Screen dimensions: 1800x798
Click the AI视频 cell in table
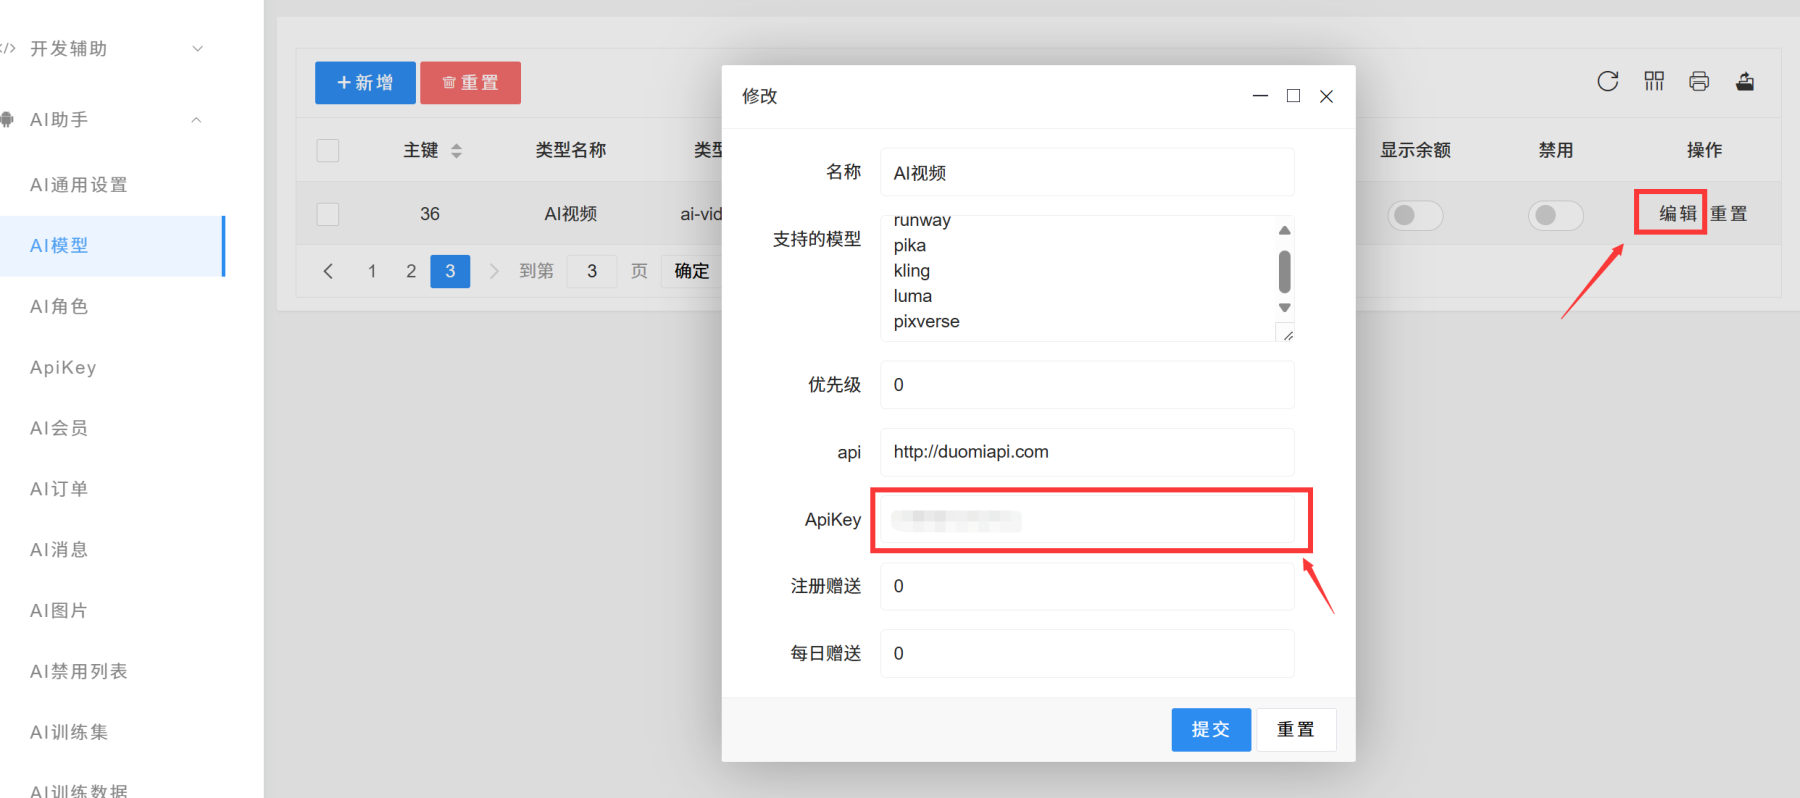(571, 214)
